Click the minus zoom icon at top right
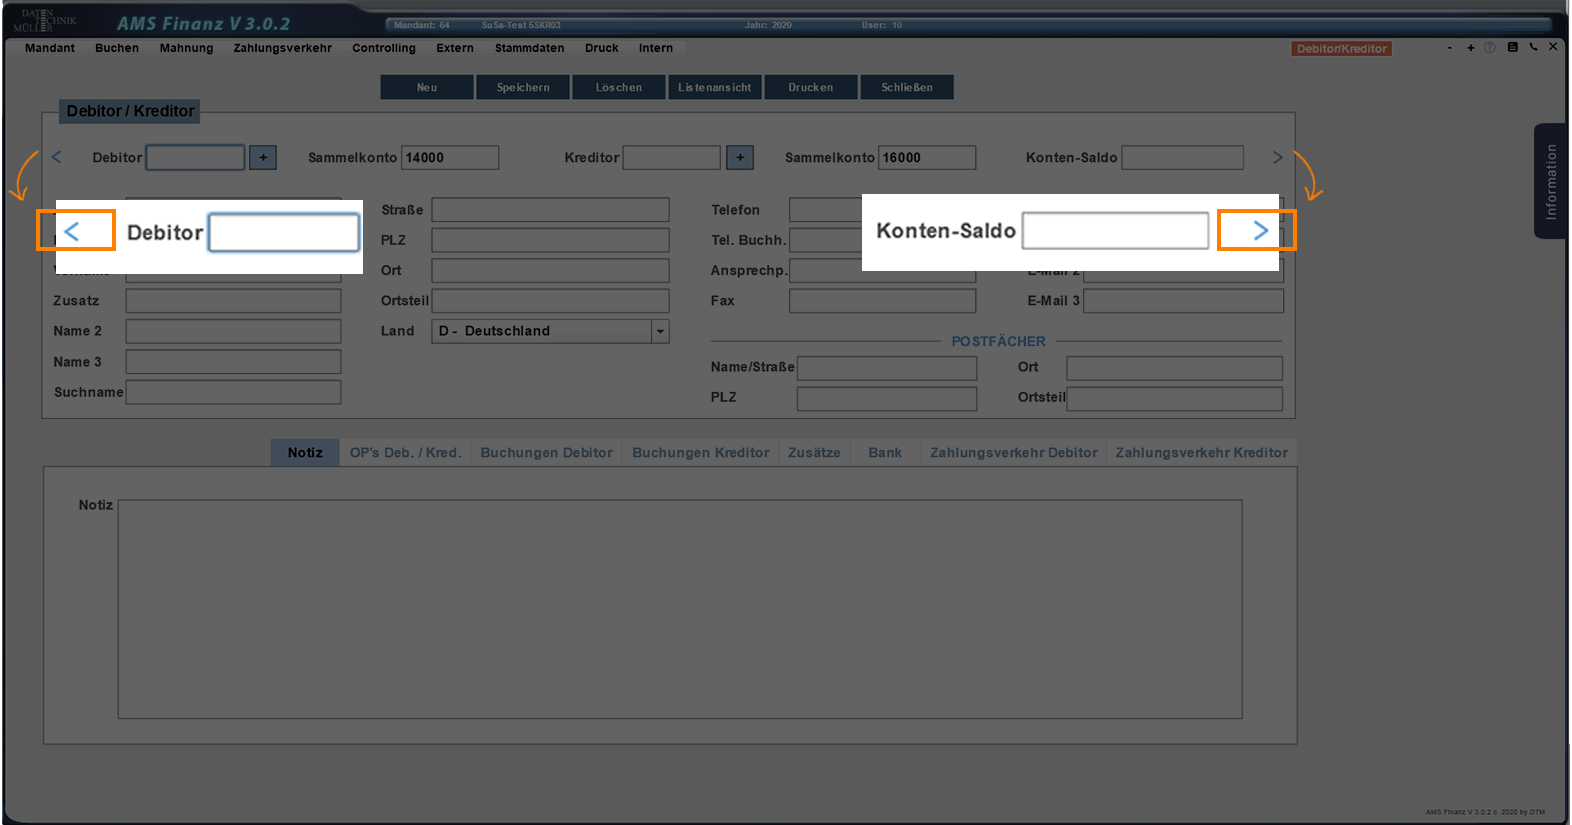The width and height of the screenshot is (1572, 825). (x=1449, y=48)
